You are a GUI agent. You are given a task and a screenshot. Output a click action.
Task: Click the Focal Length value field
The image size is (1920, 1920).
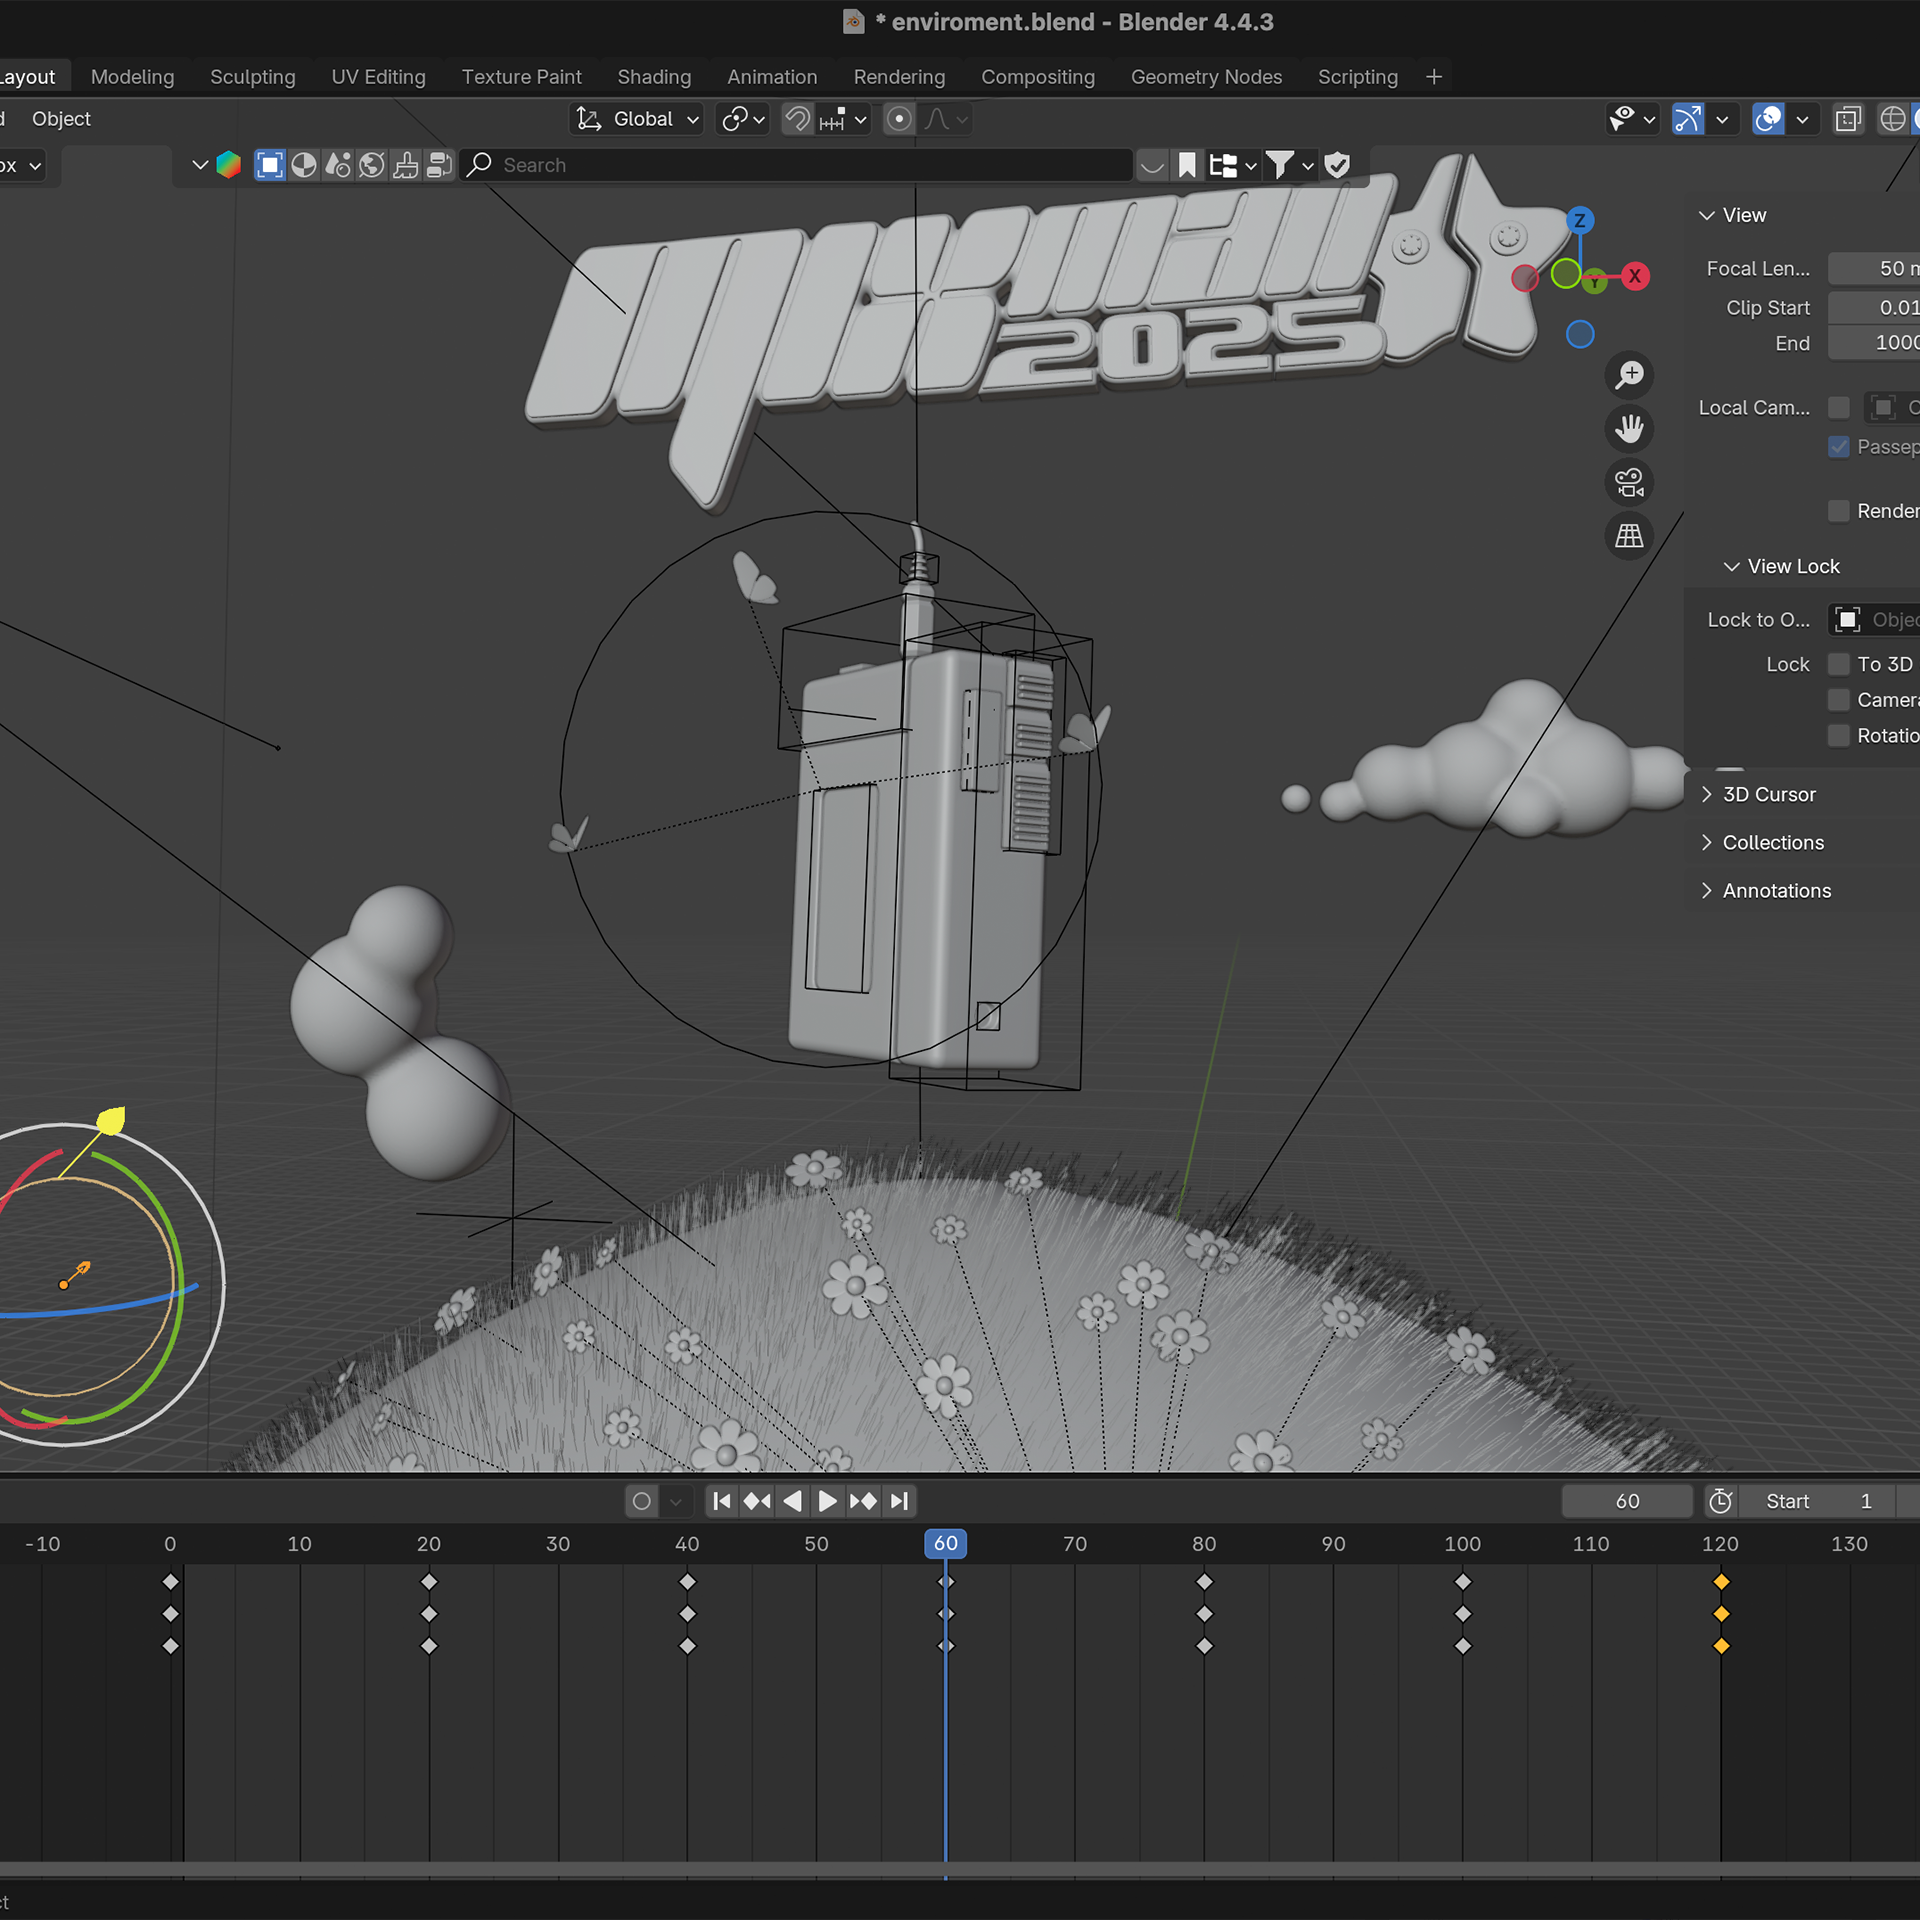1875,268
